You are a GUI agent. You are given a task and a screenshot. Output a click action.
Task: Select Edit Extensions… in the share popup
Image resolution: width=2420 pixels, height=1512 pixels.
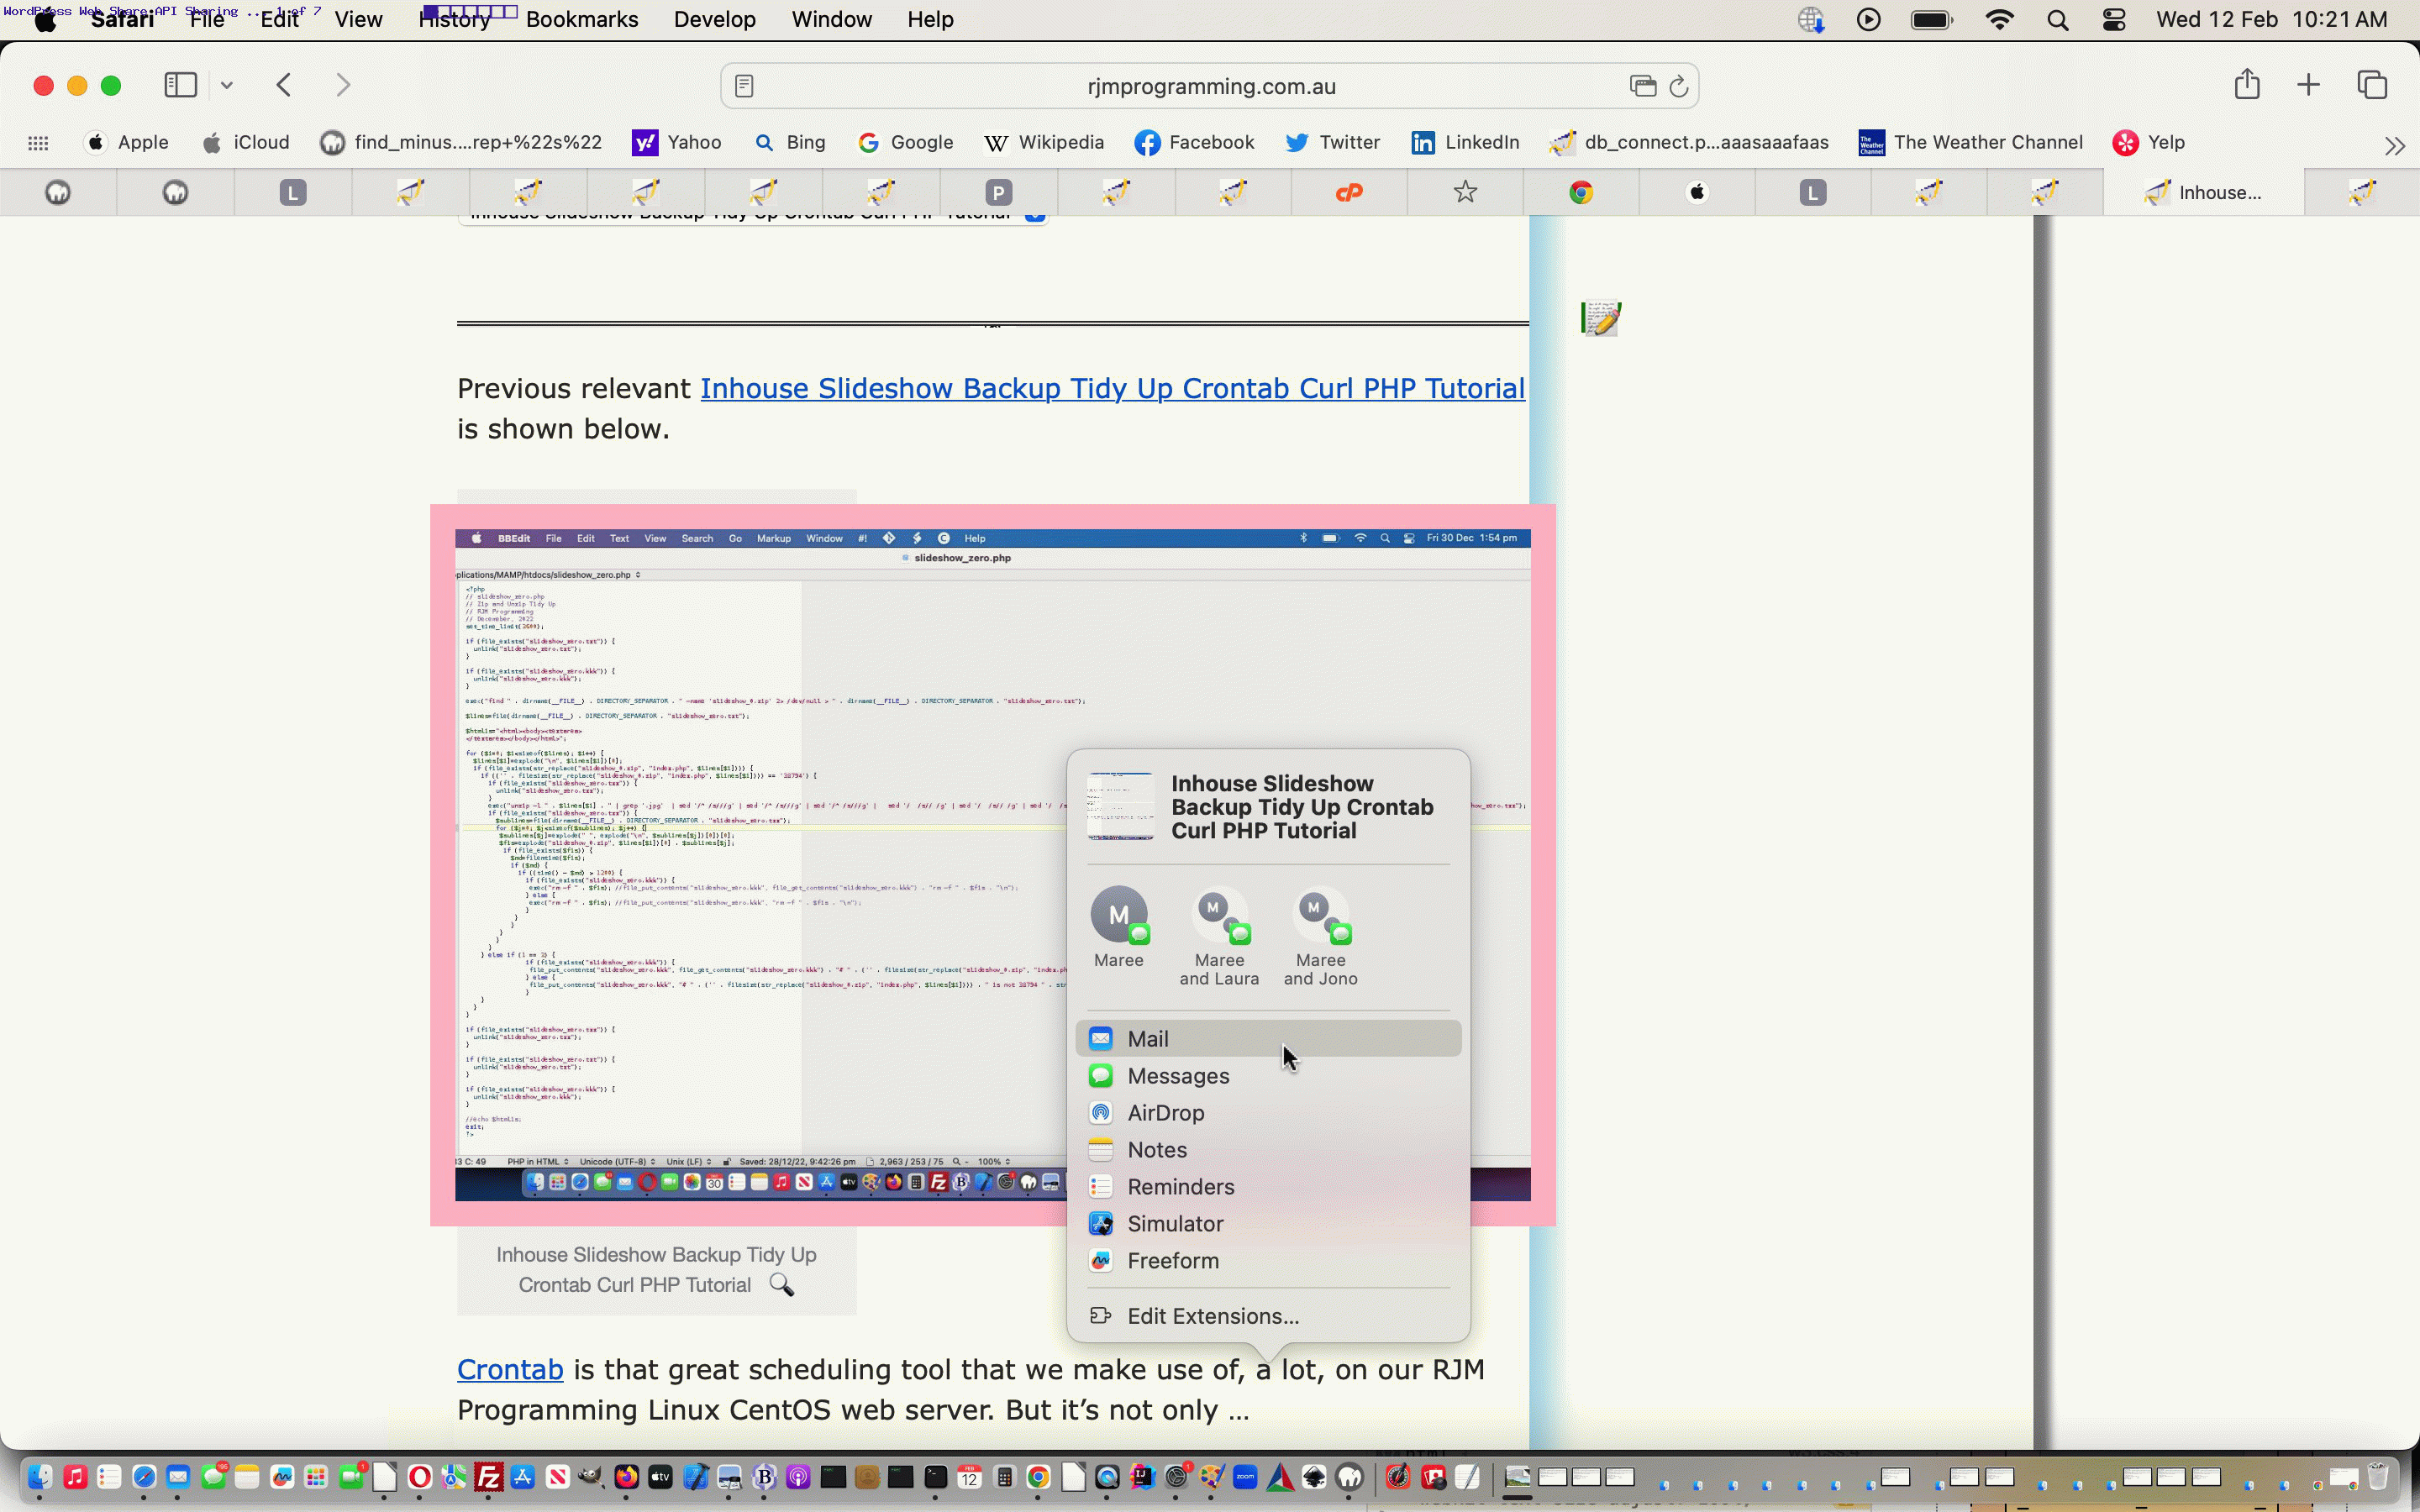tap(1268, 1316)
